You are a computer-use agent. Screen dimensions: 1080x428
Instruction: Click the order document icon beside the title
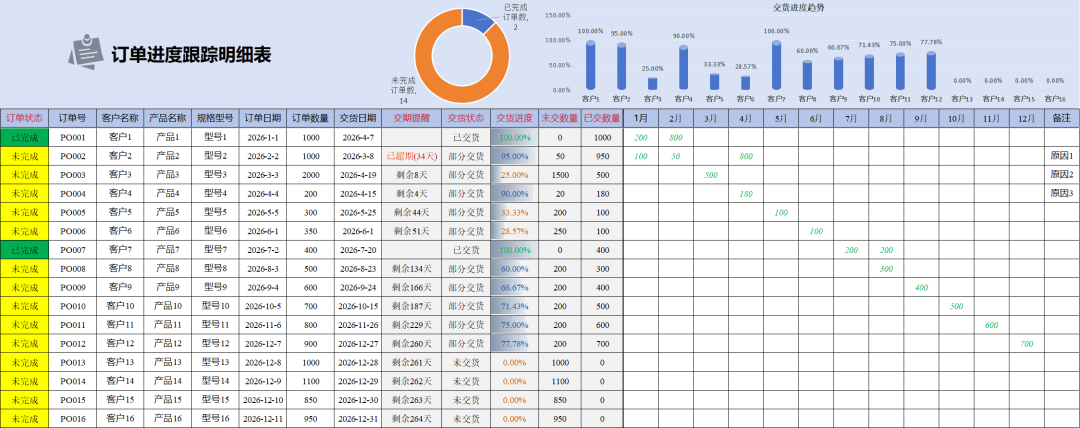pyautogui.click(x=84, y=54)
